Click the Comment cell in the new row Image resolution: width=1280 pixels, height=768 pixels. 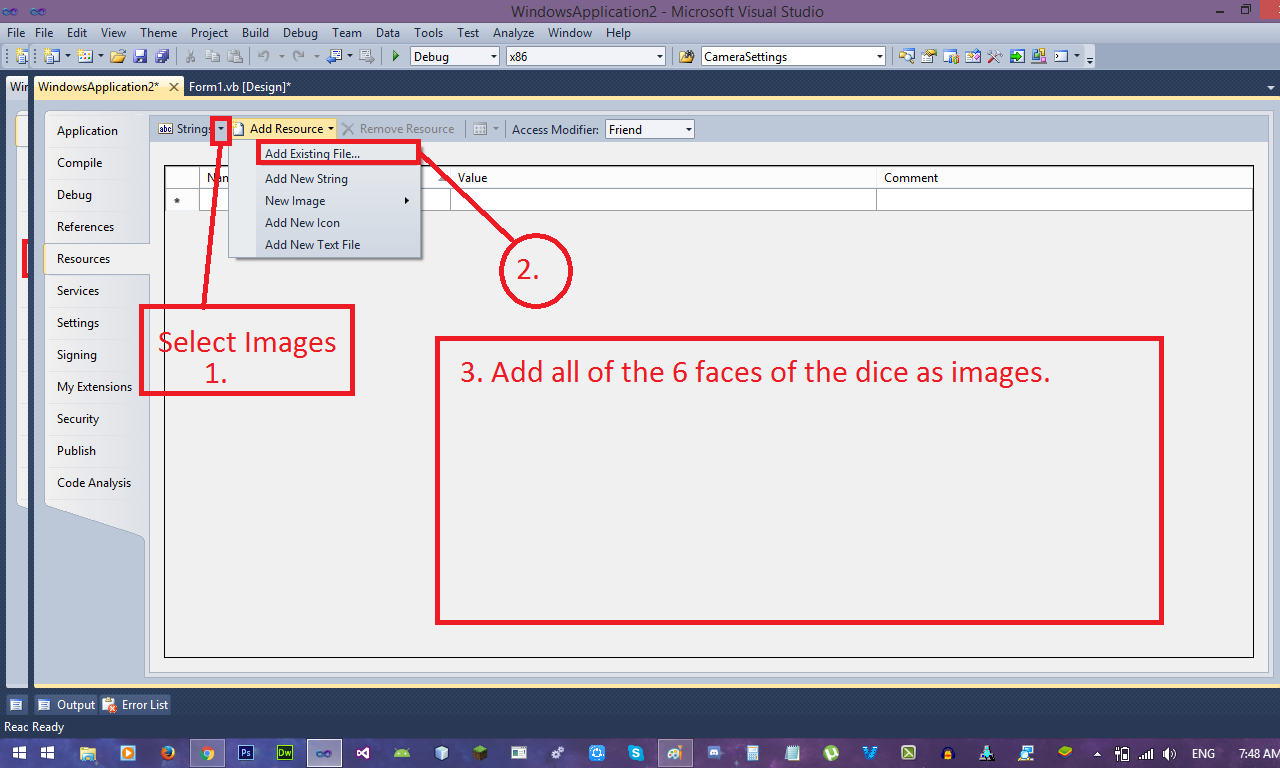pos(1065,200)
